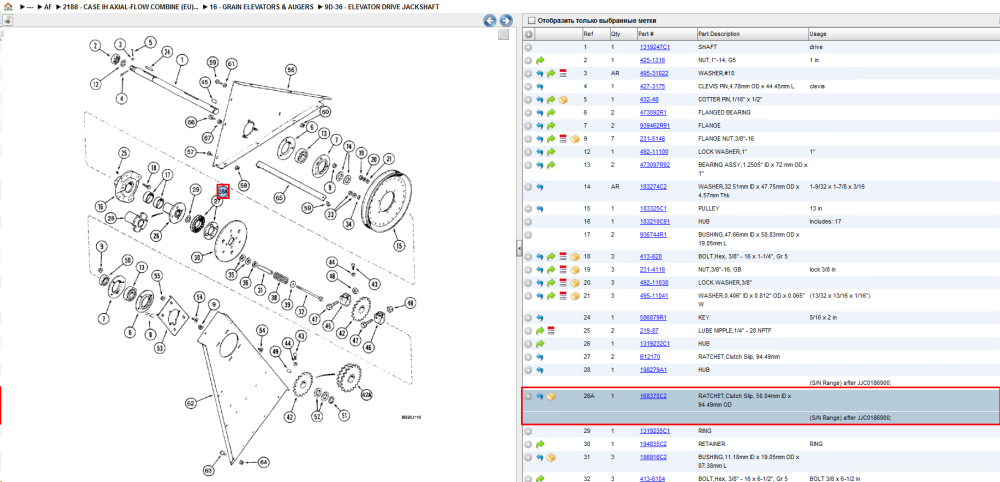Click the red list icon on WASHER #10 row
This screenshot has height=482, width=1000.
[x=563, y=73]
